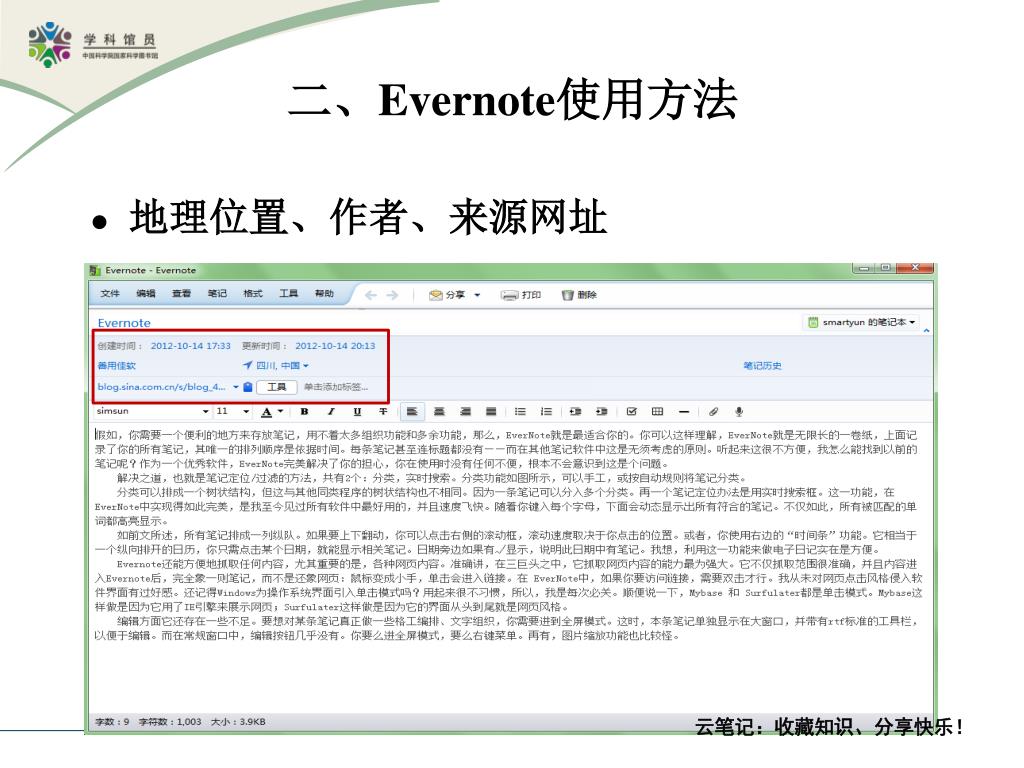This screenshot has width=1024, height=768.
Task: Click the tag icon beside the 工具 tag
Action: [248, 387]
